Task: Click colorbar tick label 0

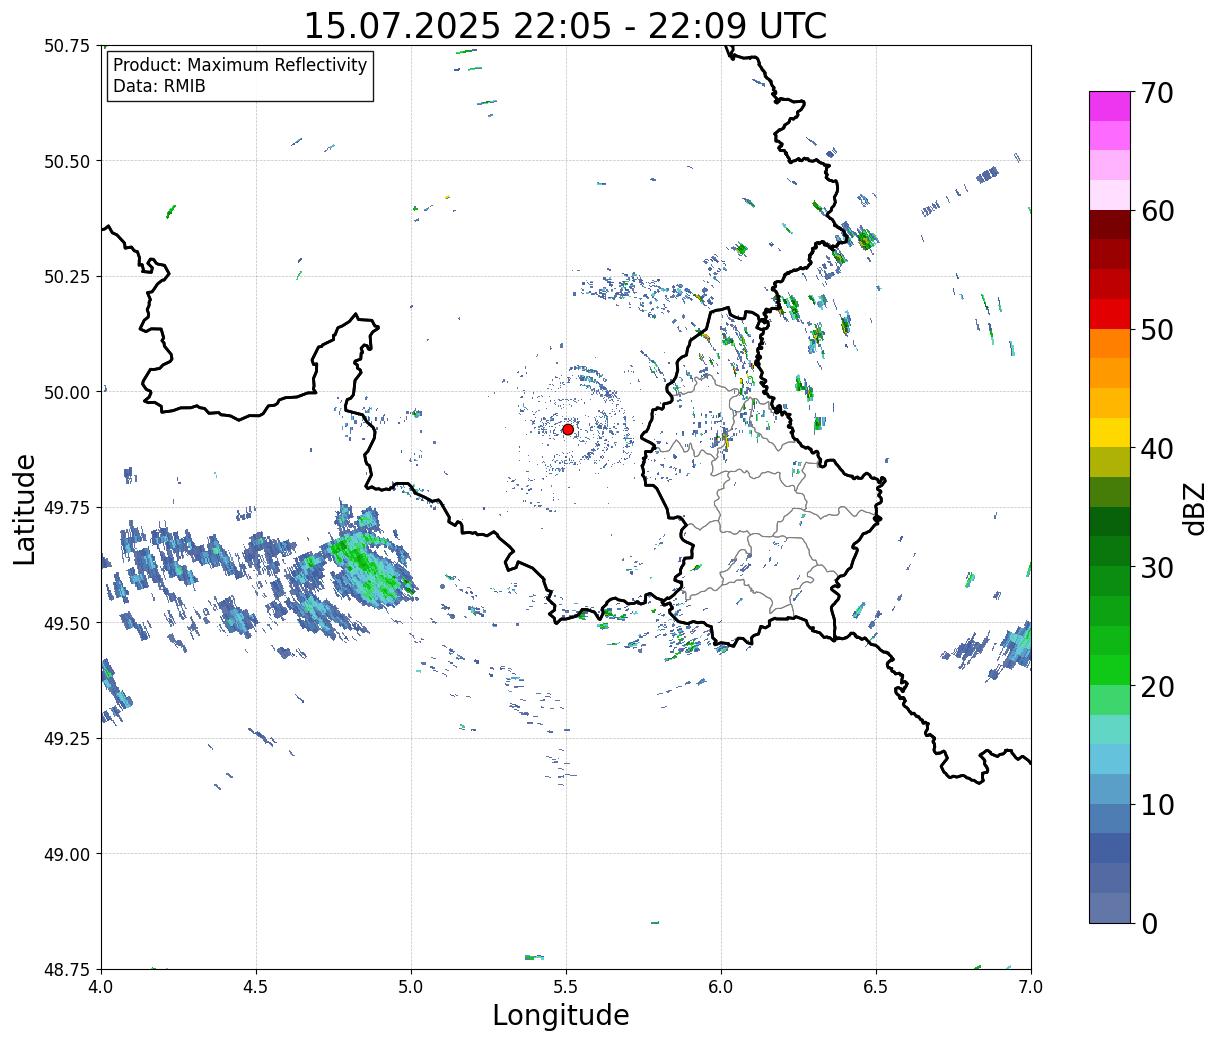Action: coord(1149,923)
